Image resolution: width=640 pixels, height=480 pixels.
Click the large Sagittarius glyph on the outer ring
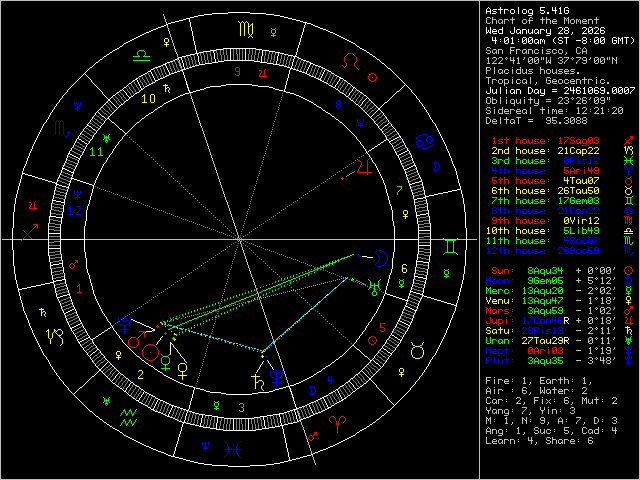coord(30,231)
